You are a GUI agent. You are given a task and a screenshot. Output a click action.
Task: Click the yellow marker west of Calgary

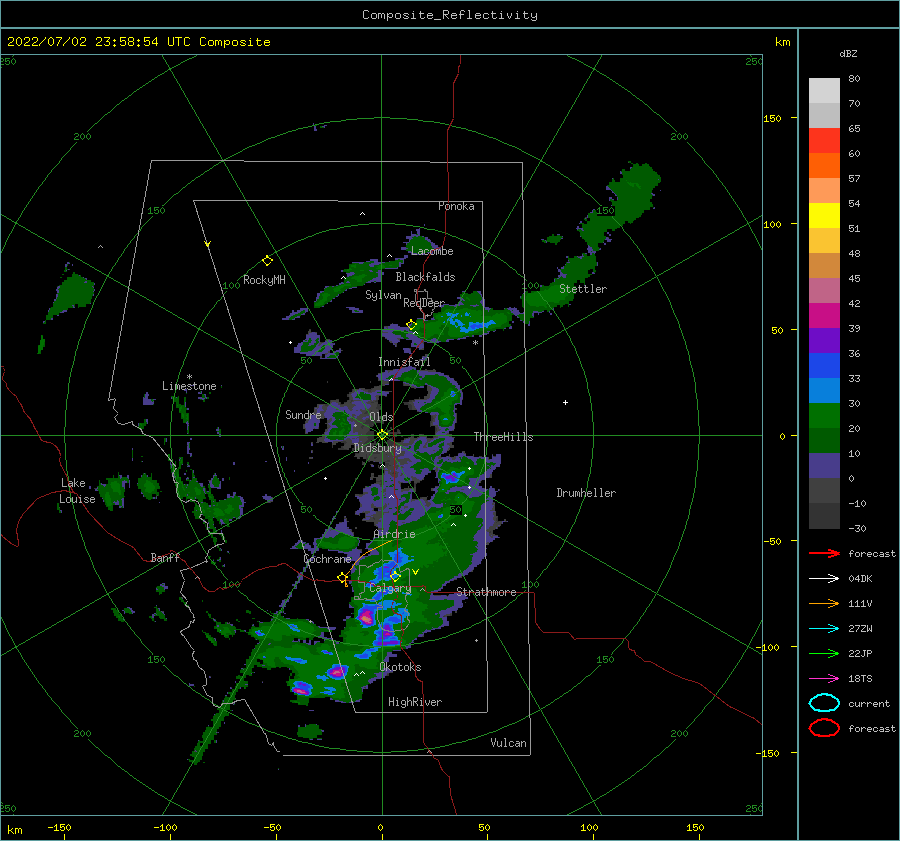343,578
